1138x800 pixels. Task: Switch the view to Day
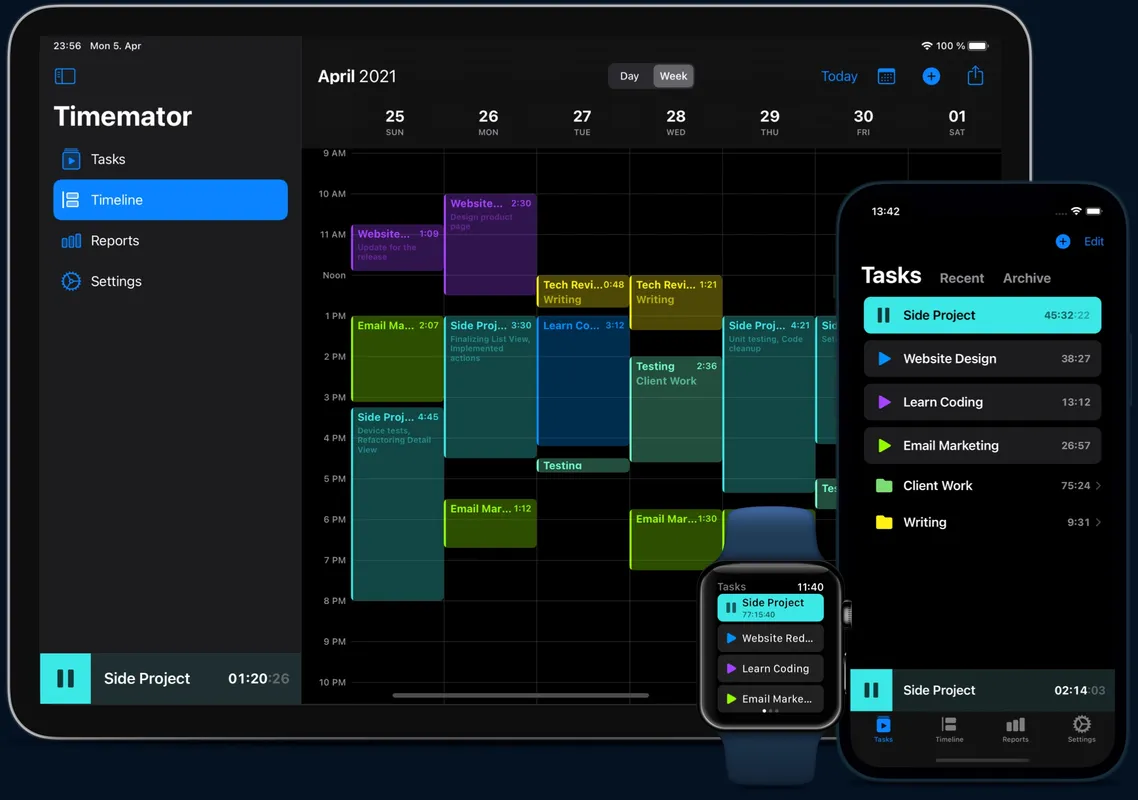tap(630, 76)
